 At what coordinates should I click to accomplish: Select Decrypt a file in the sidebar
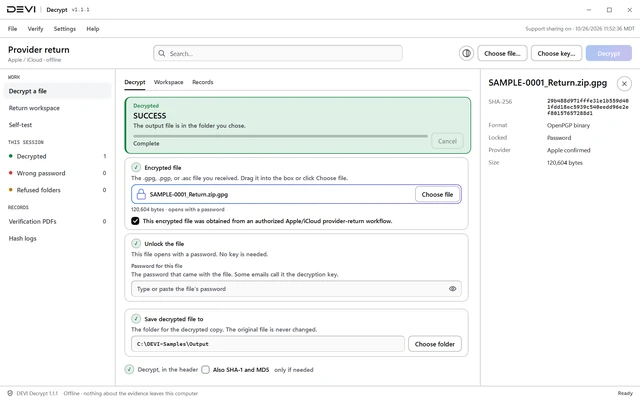[x=57, y=91]
